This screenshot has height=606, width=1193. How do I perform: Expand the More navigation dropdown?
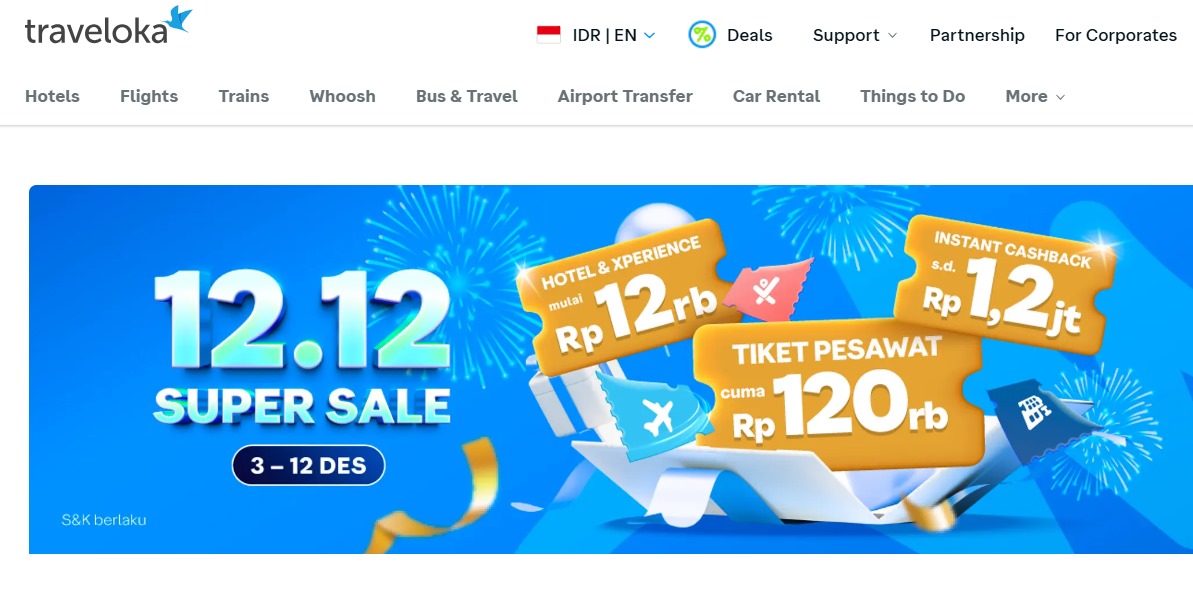(x=1035, y=97)
